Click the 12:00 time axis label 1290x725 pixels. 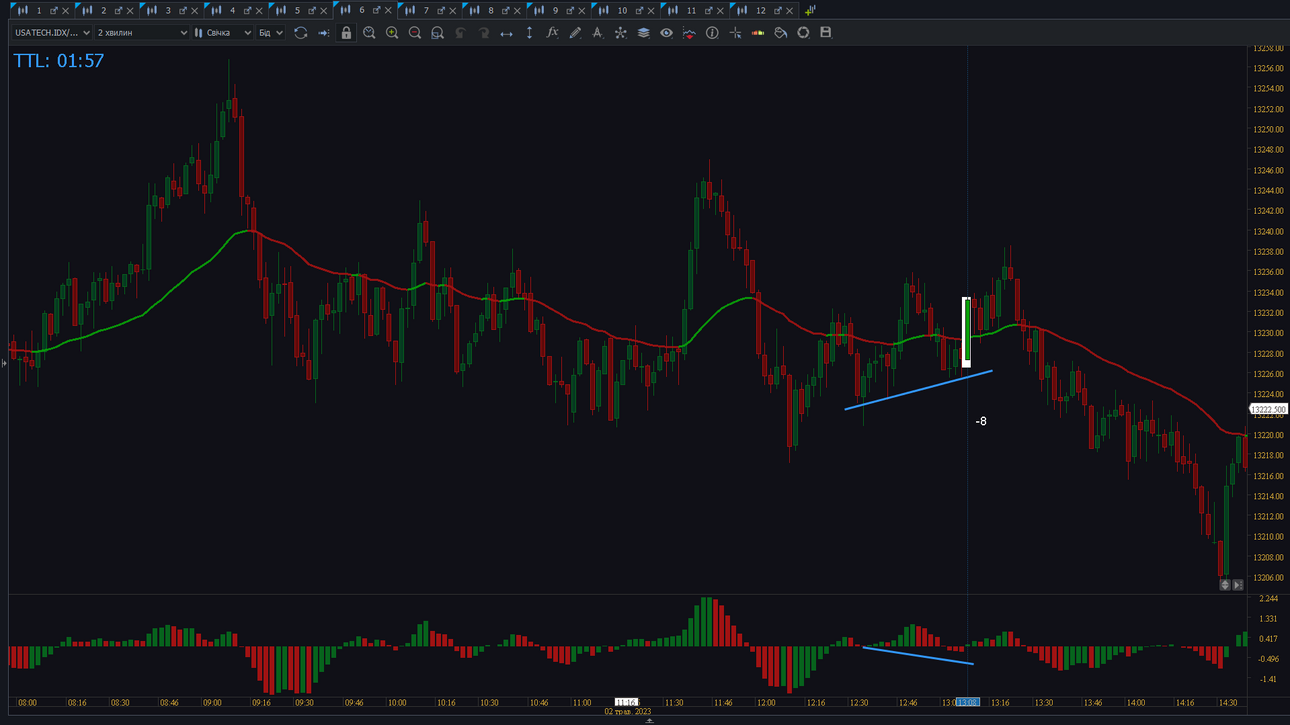click(766, 703)
